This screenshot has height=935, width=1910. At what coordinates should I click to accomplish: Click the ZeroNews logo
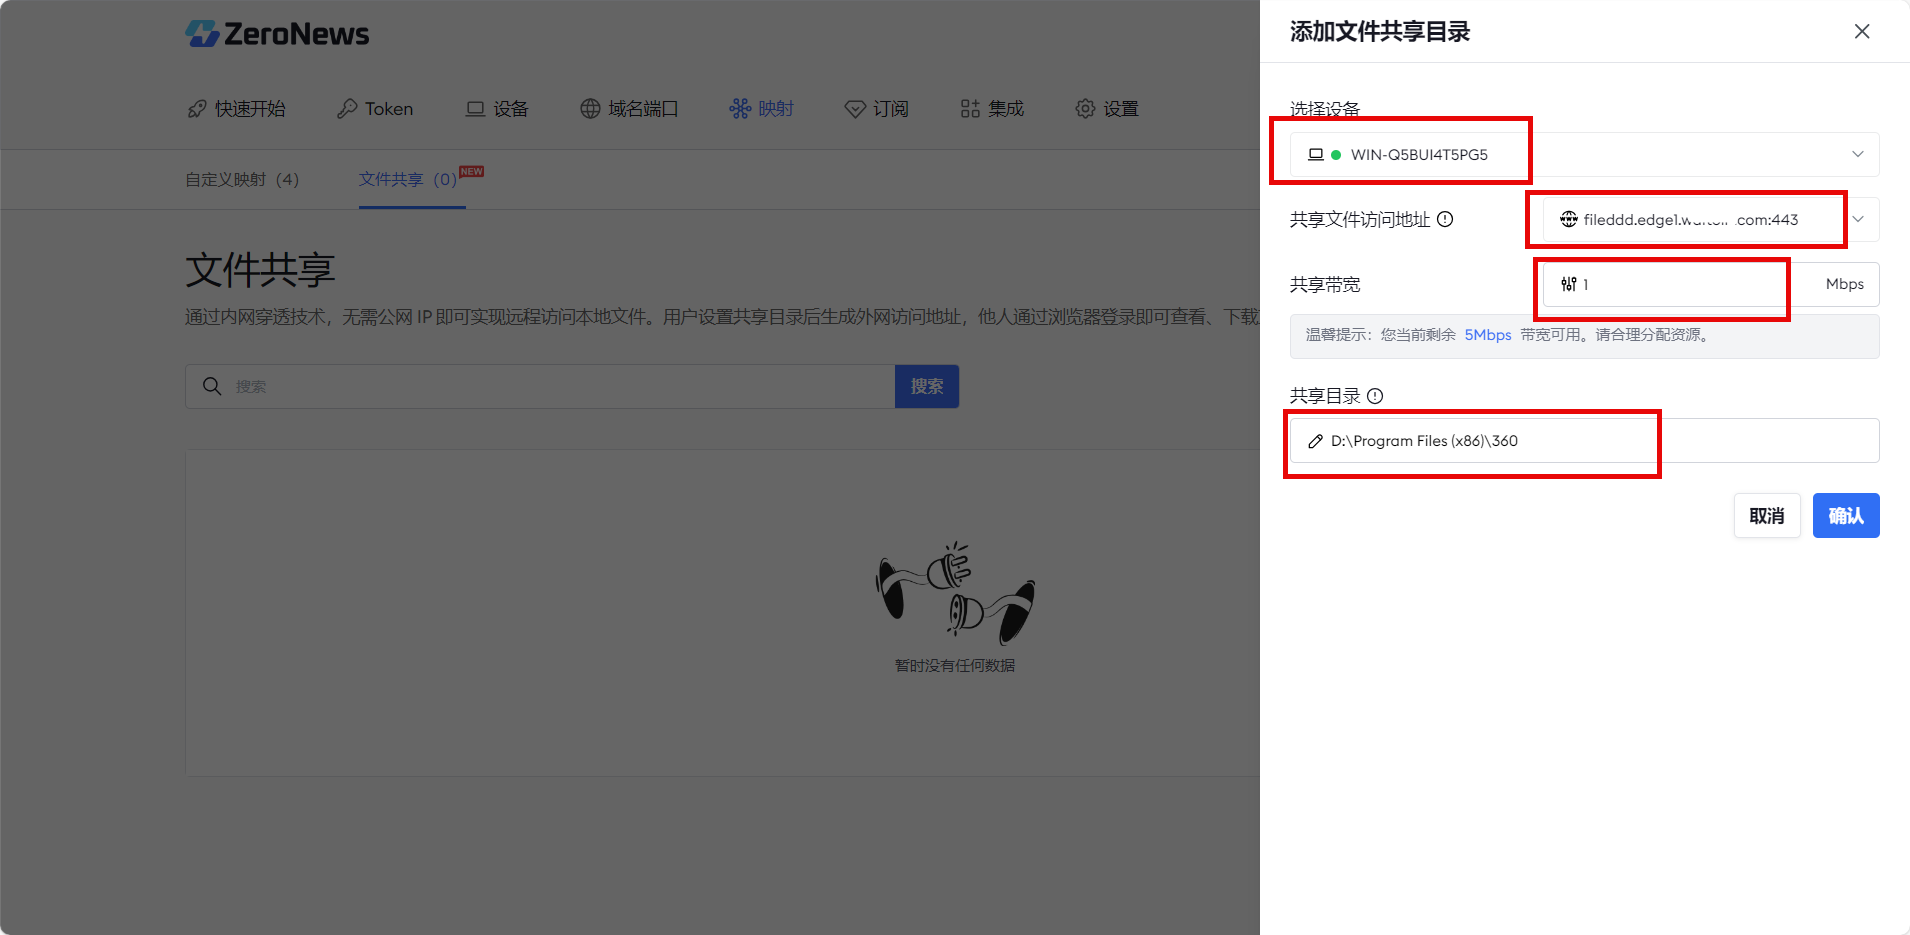pos(277,34)
